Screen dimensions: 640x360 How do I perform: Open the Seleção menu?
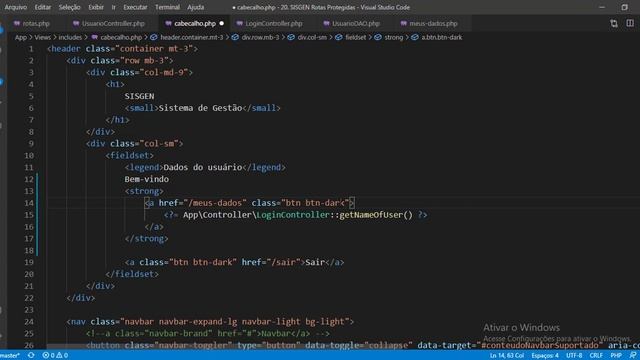69,7
